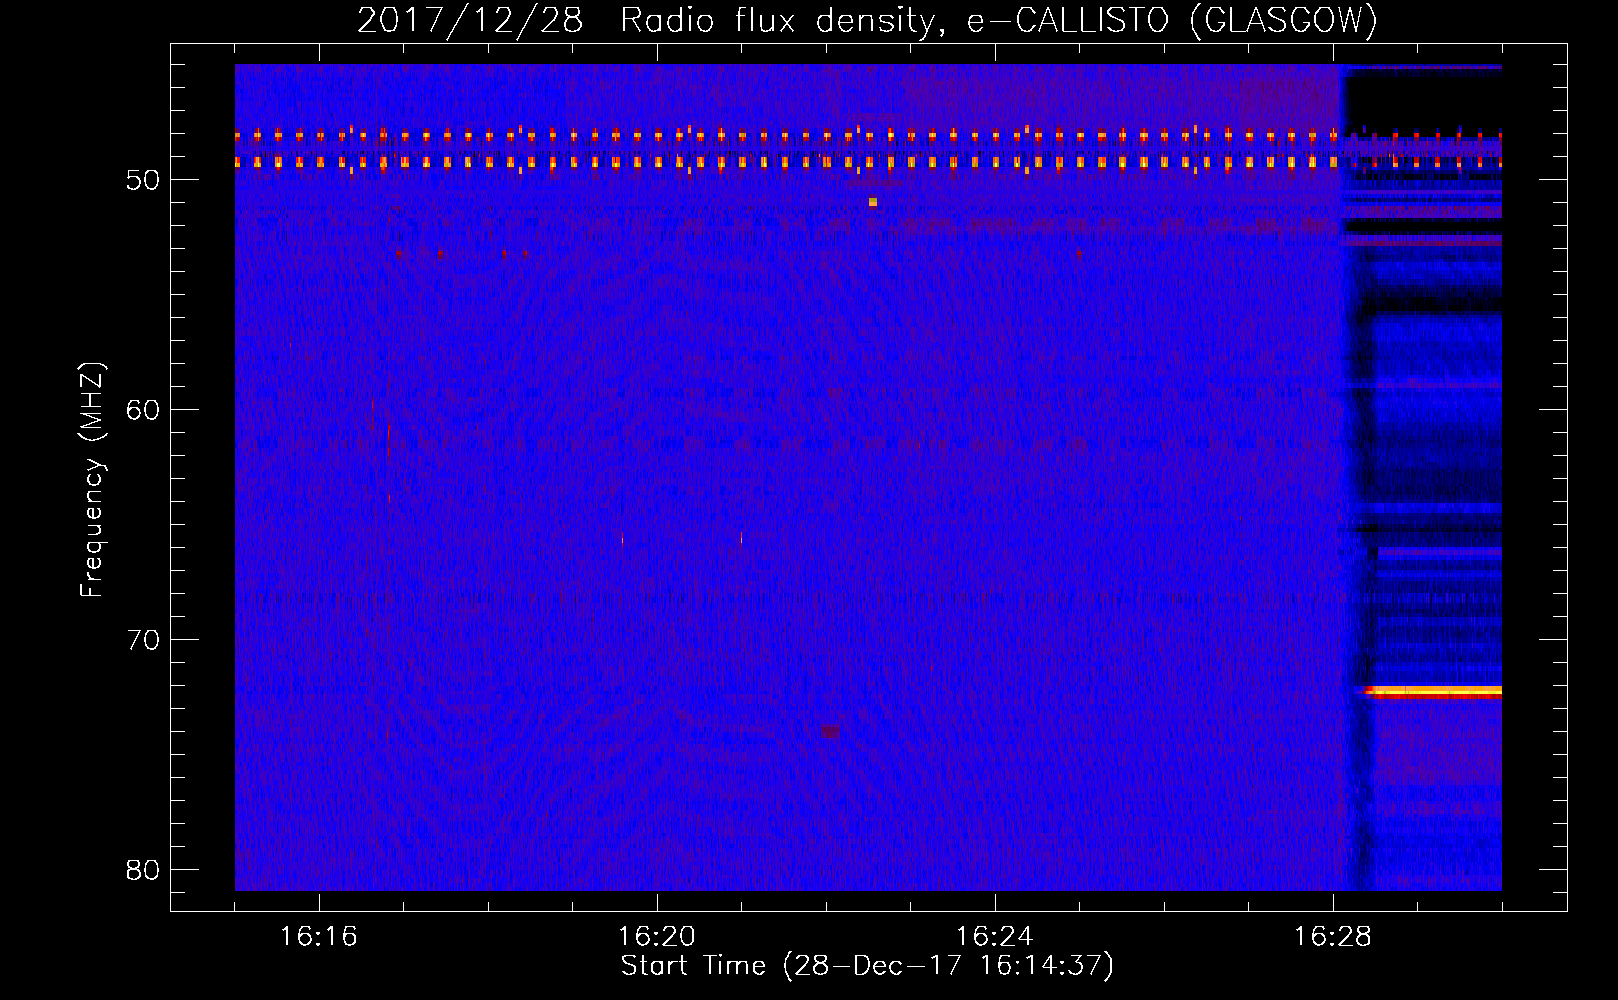
Task: Click the 80 frequency tick label
Action: pyautogui.click(x=144, y=870)
